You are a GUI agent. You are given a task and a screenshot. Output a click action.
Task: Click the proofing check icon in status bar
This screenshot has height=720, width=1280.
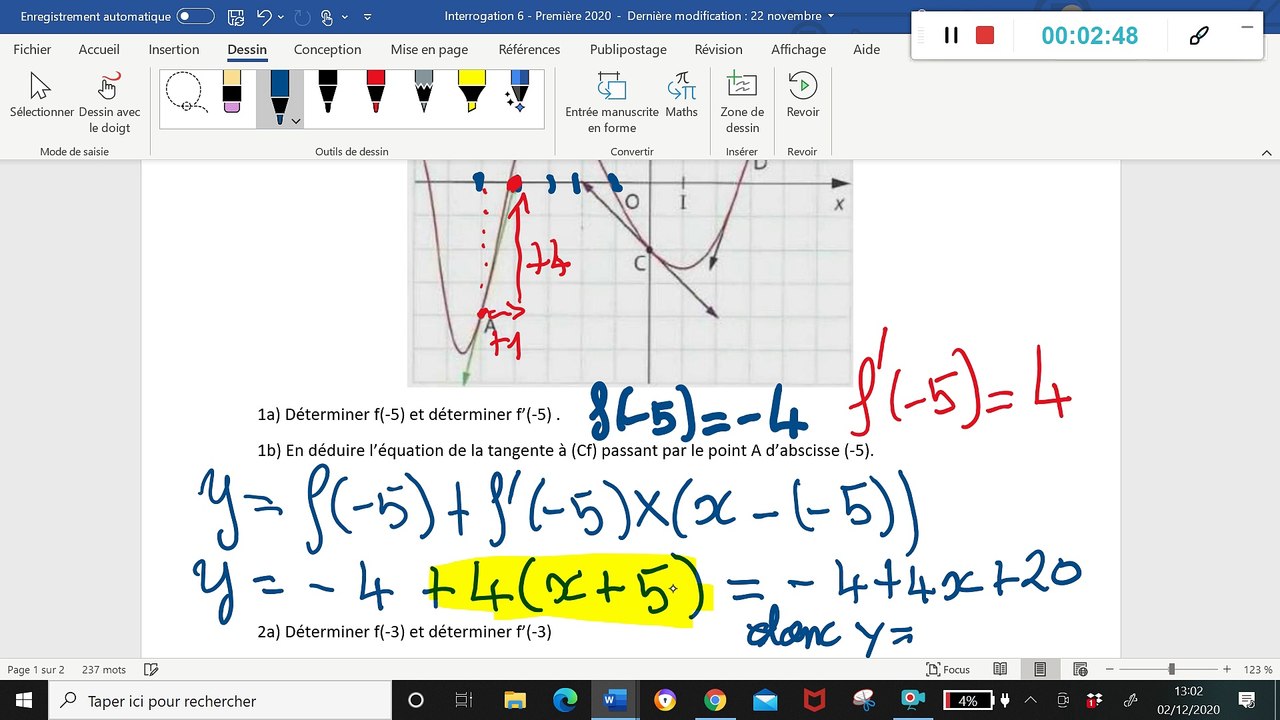[x=151, y=669]
